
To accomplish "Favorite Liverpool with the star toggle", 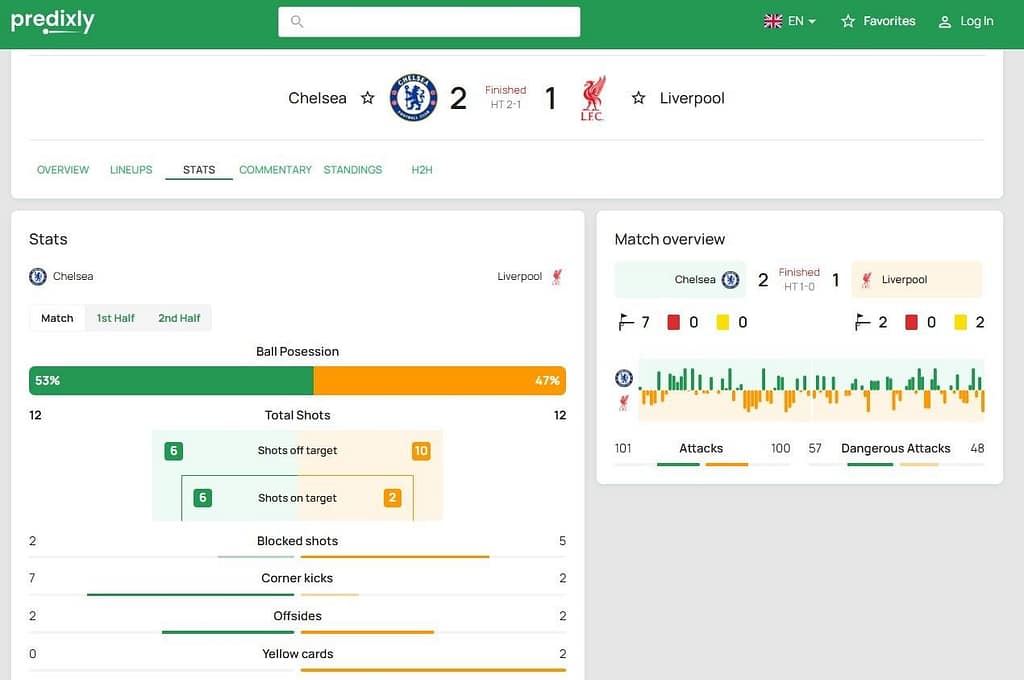I will (x=638, y=98).
